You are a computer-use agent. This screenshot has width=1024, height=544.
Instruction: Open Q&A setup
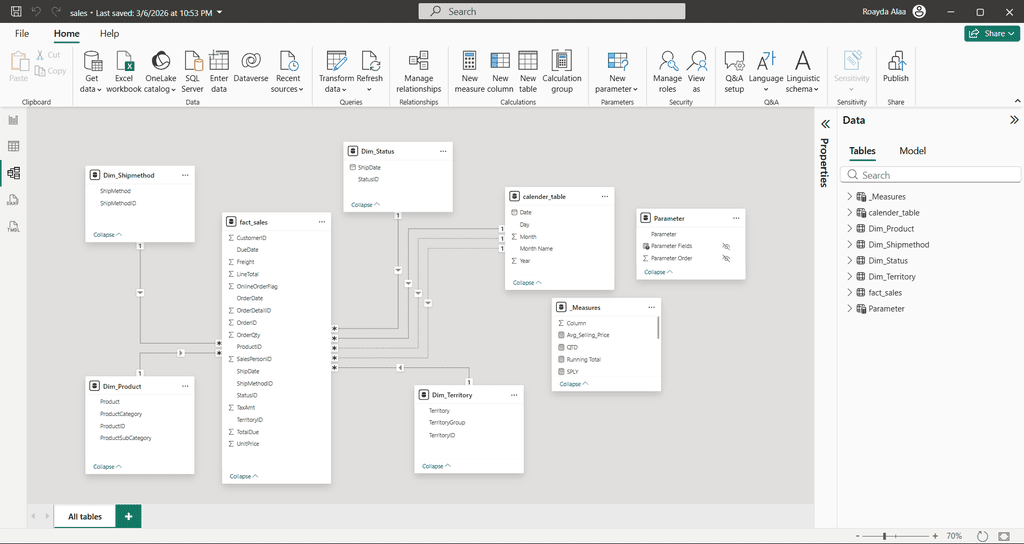pos(734,72)
